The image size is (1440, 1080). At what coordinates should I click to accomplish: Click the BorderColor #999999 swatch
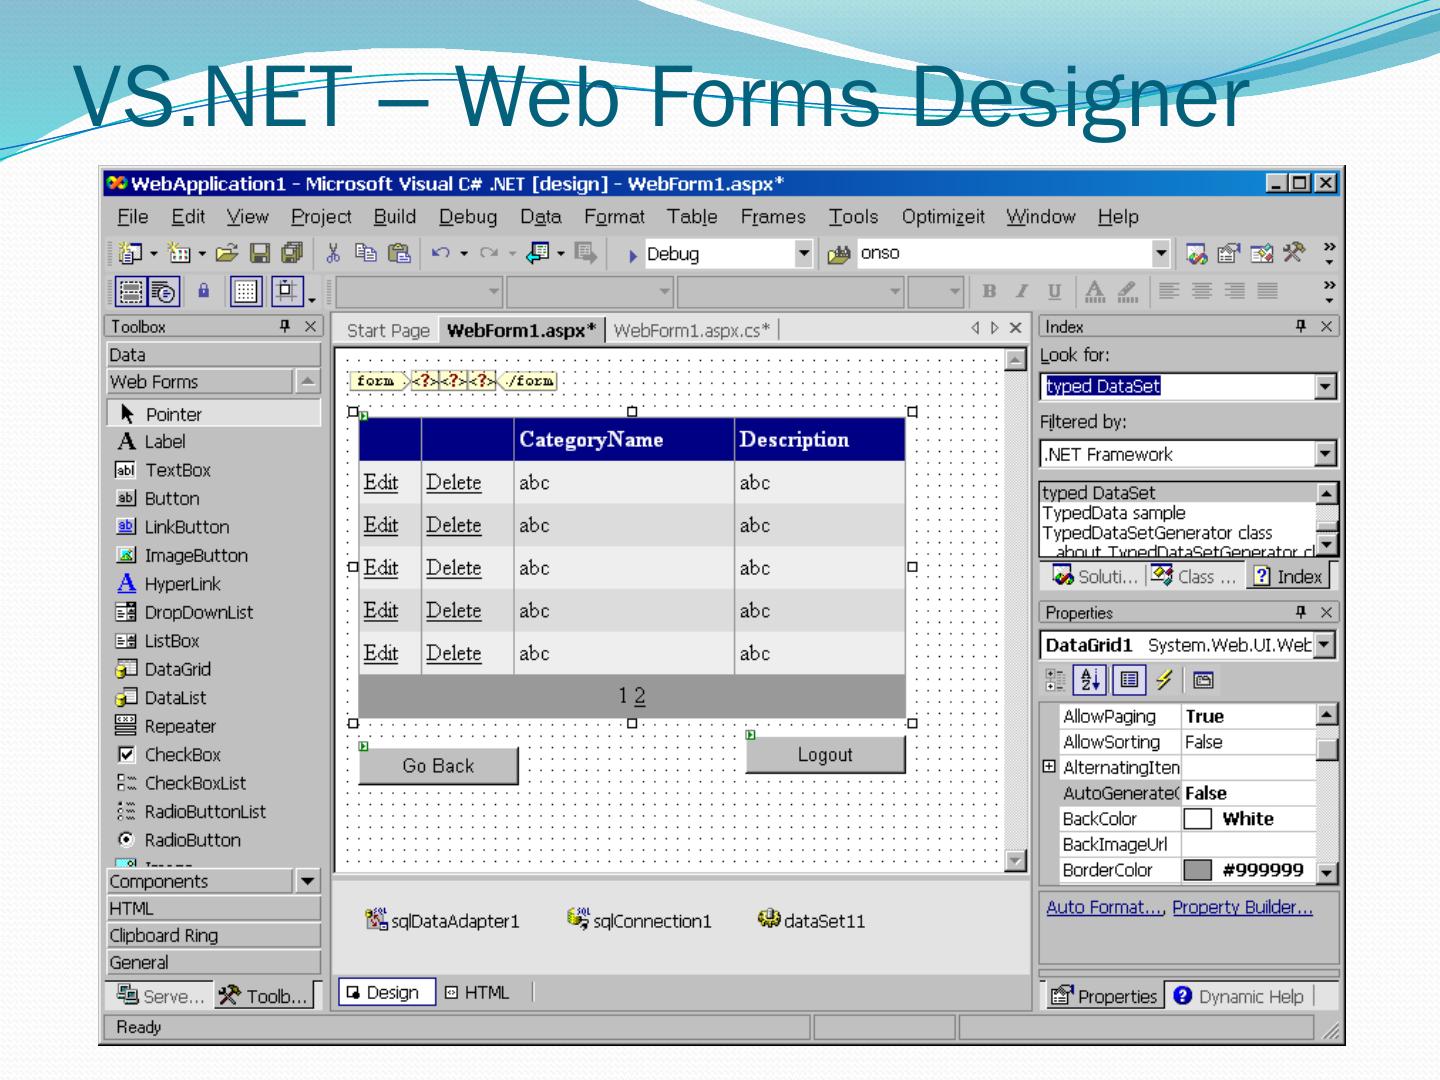point(1198,870)
